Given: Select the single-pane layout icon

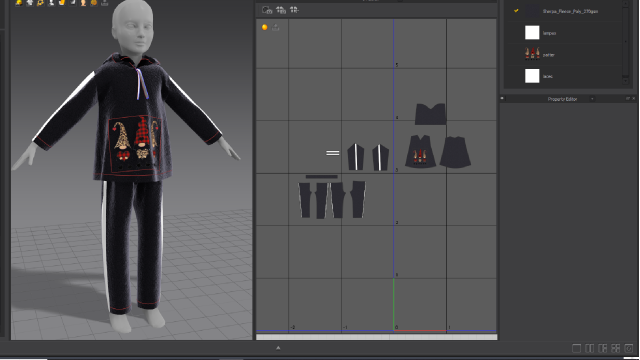Looking at the screenshot, I should tap(576, 348).
